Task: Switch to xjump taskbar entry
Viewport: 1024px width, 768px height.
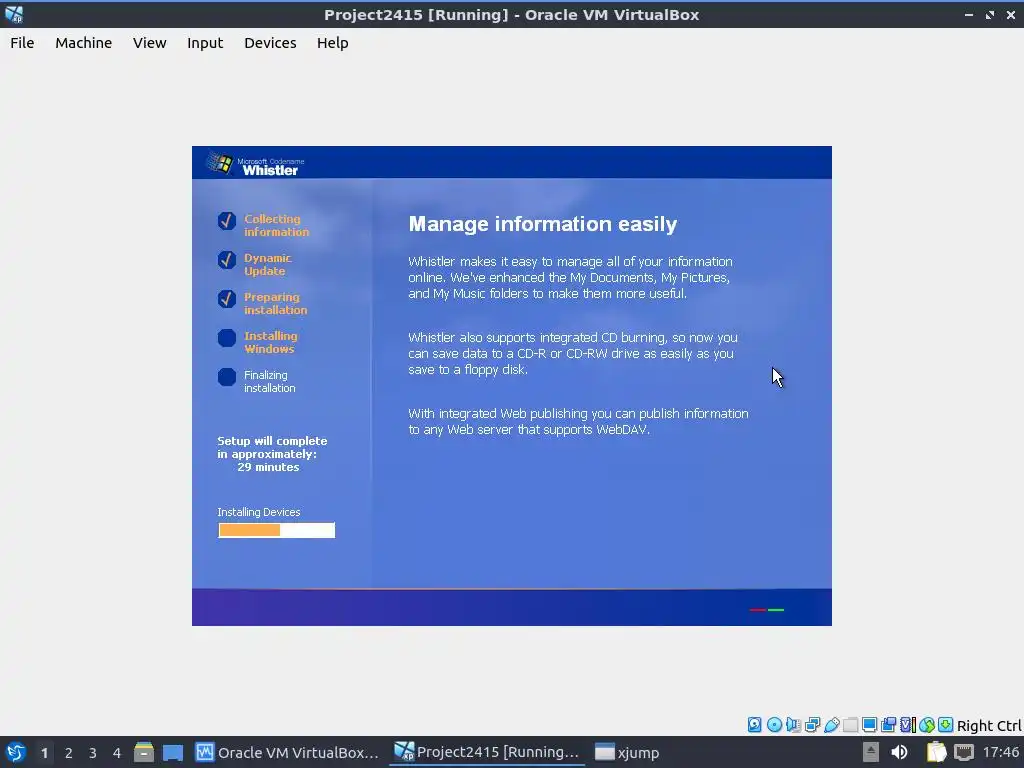Action: (x=628, y=752)
